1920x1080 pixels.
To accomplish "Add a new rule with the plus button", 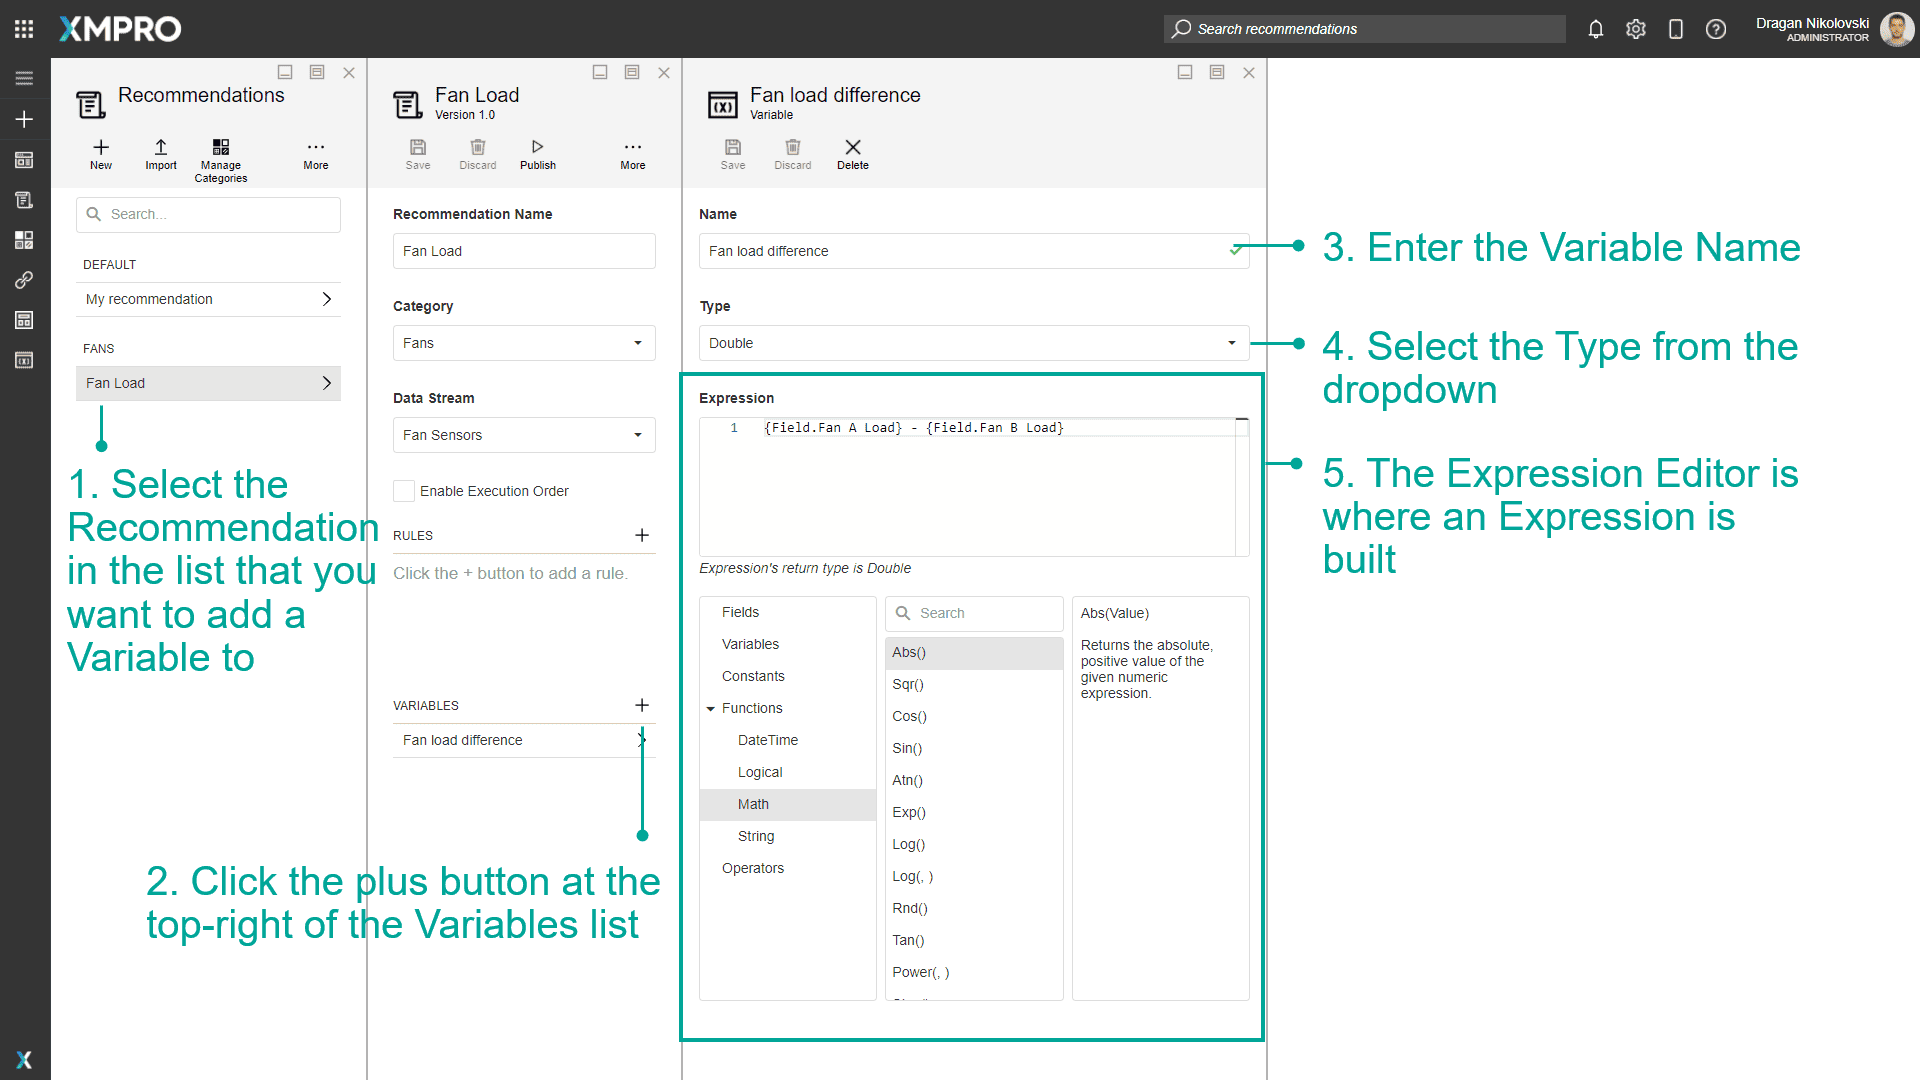I will 642,535.
